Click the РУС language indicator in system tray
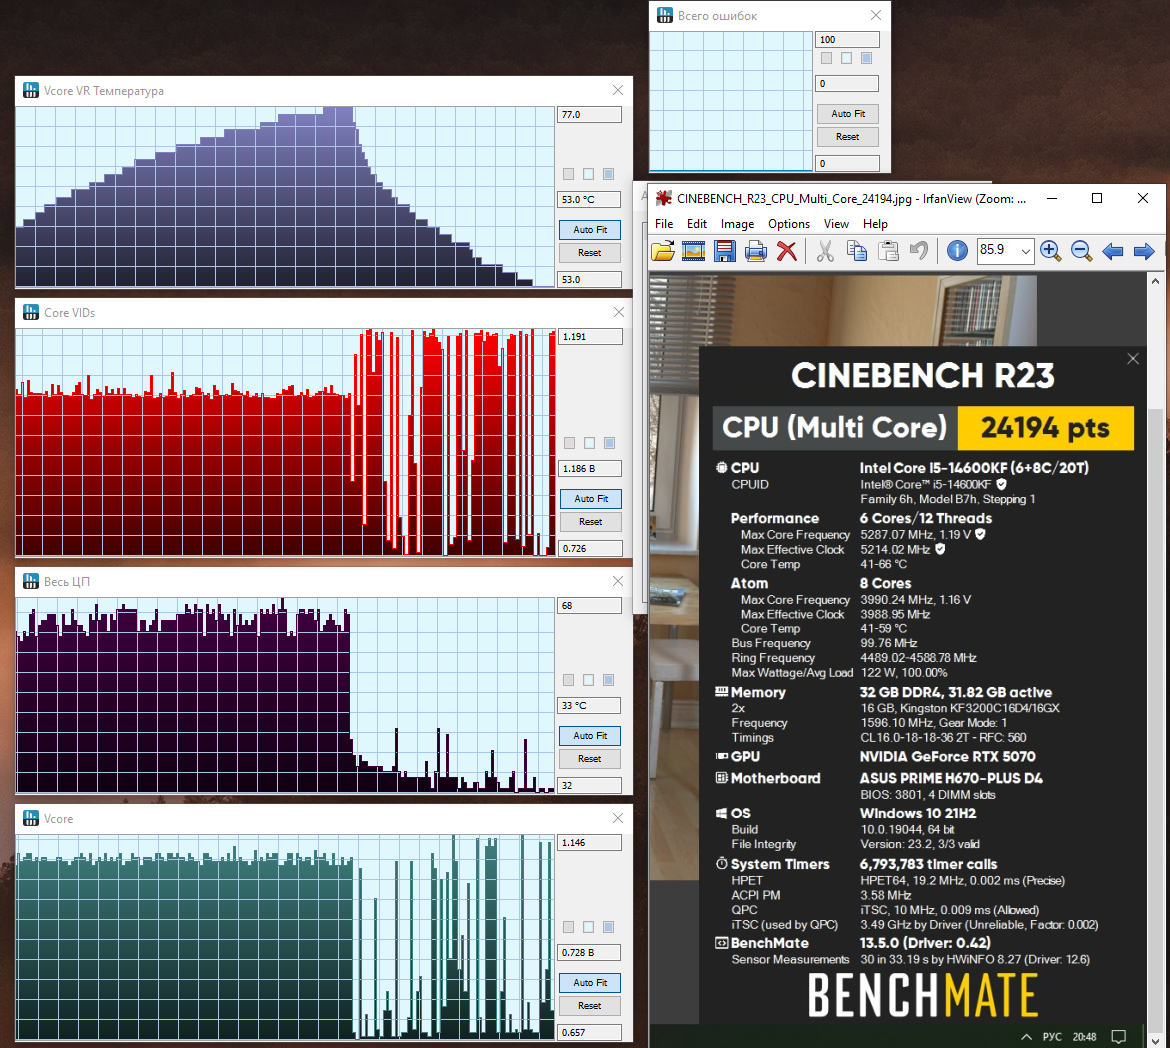Image resolution: width=1170 pixels, height=1048 pixels. 1052,1037
